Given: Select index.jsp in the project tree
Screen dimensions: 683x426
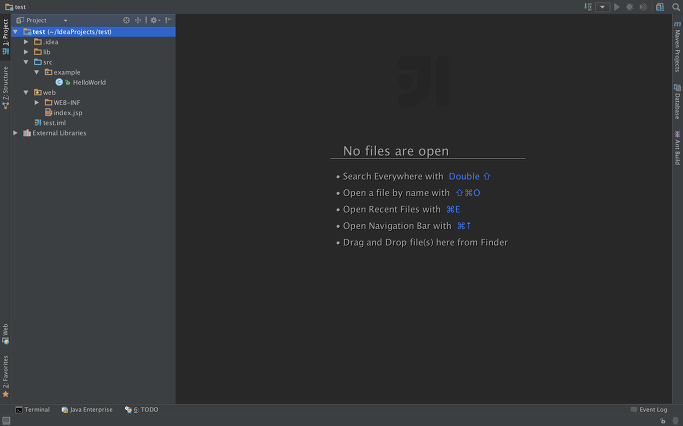Looking at the screenshot, I should tap(67, 112).
